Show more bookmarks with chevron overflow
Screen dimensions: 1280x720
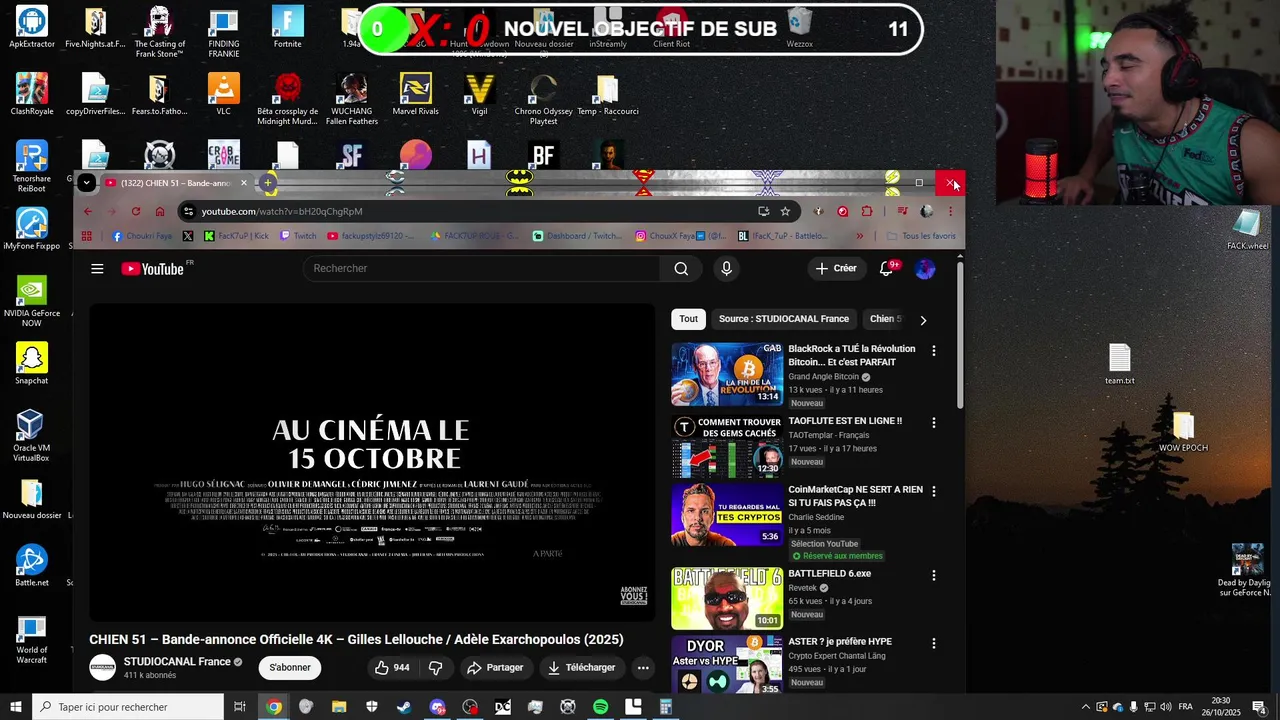click(x=859, y=236)
